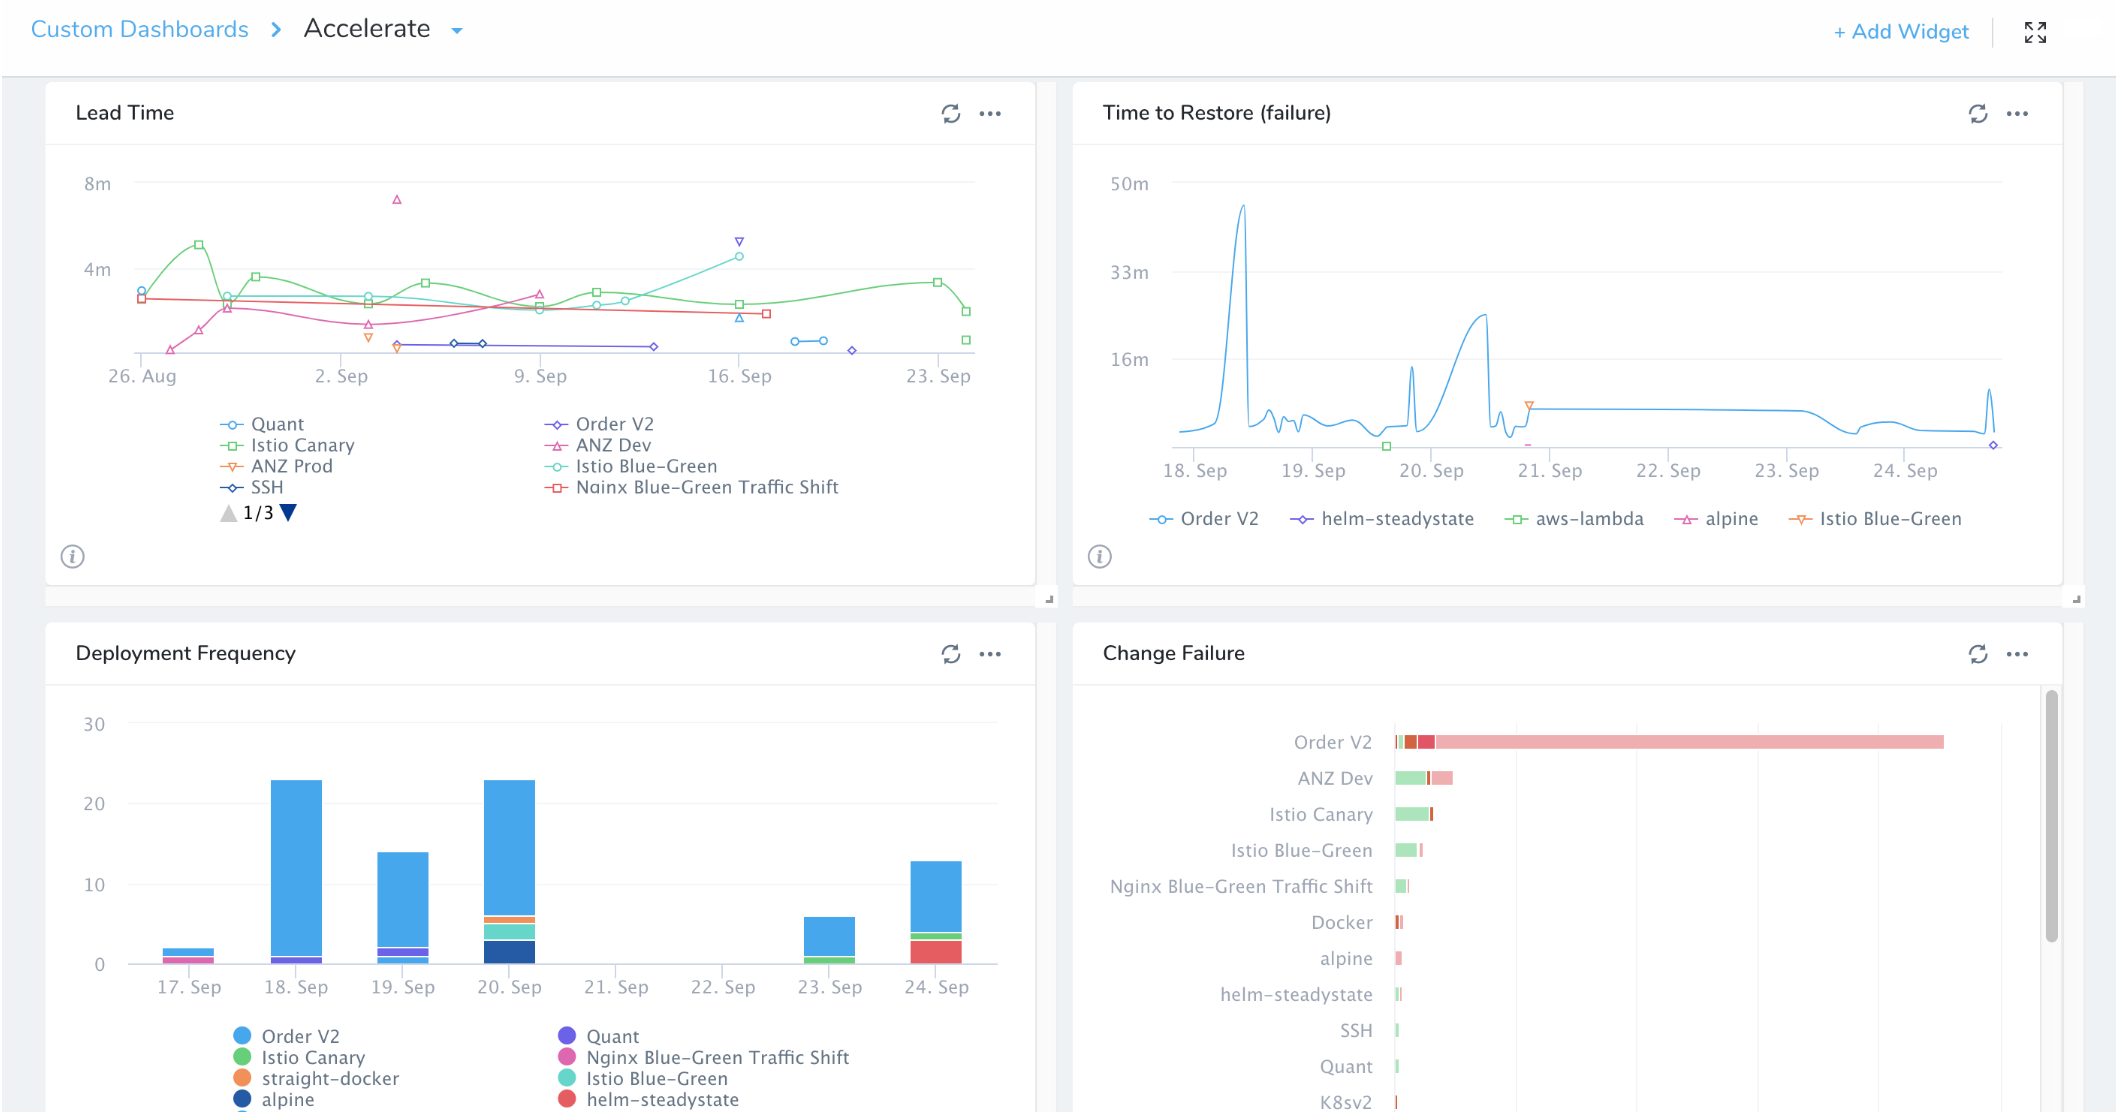Image resolution: width=2116 pixels, height=1116 pixels.
Task: Refresh the Lead Time widget
Action: 950,114
